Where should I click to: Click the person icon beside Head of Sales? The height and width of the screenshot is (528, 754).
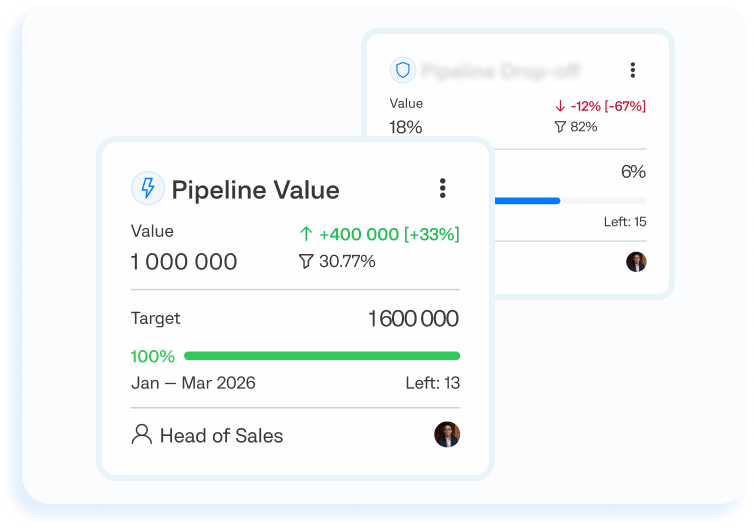click(141, 434)
